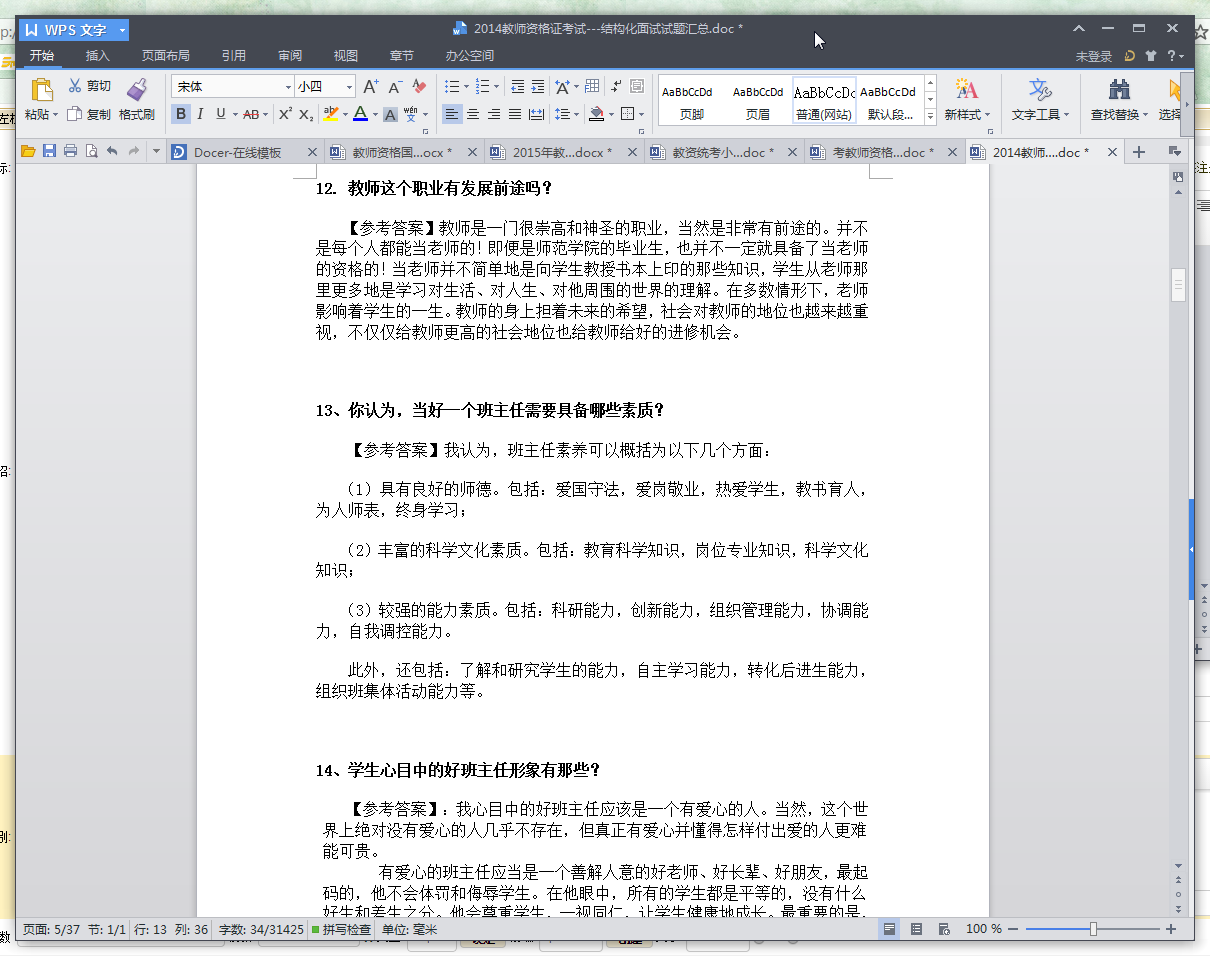Decrease paragraph indent
This screenshot has height=956, width=1210.
click(516, 87)
